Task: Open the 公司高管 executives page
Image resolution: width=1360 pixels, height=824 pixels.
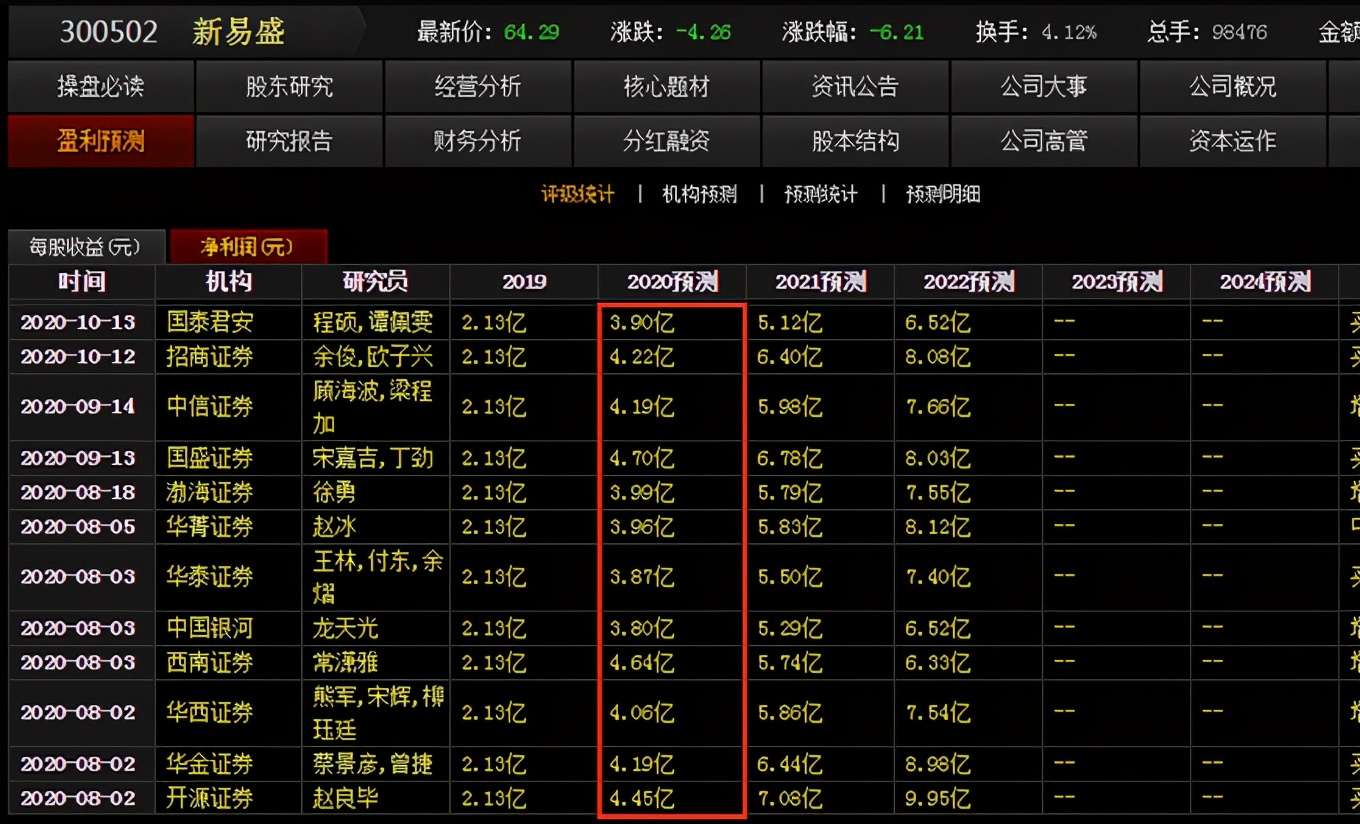Action: point(1044,141)
